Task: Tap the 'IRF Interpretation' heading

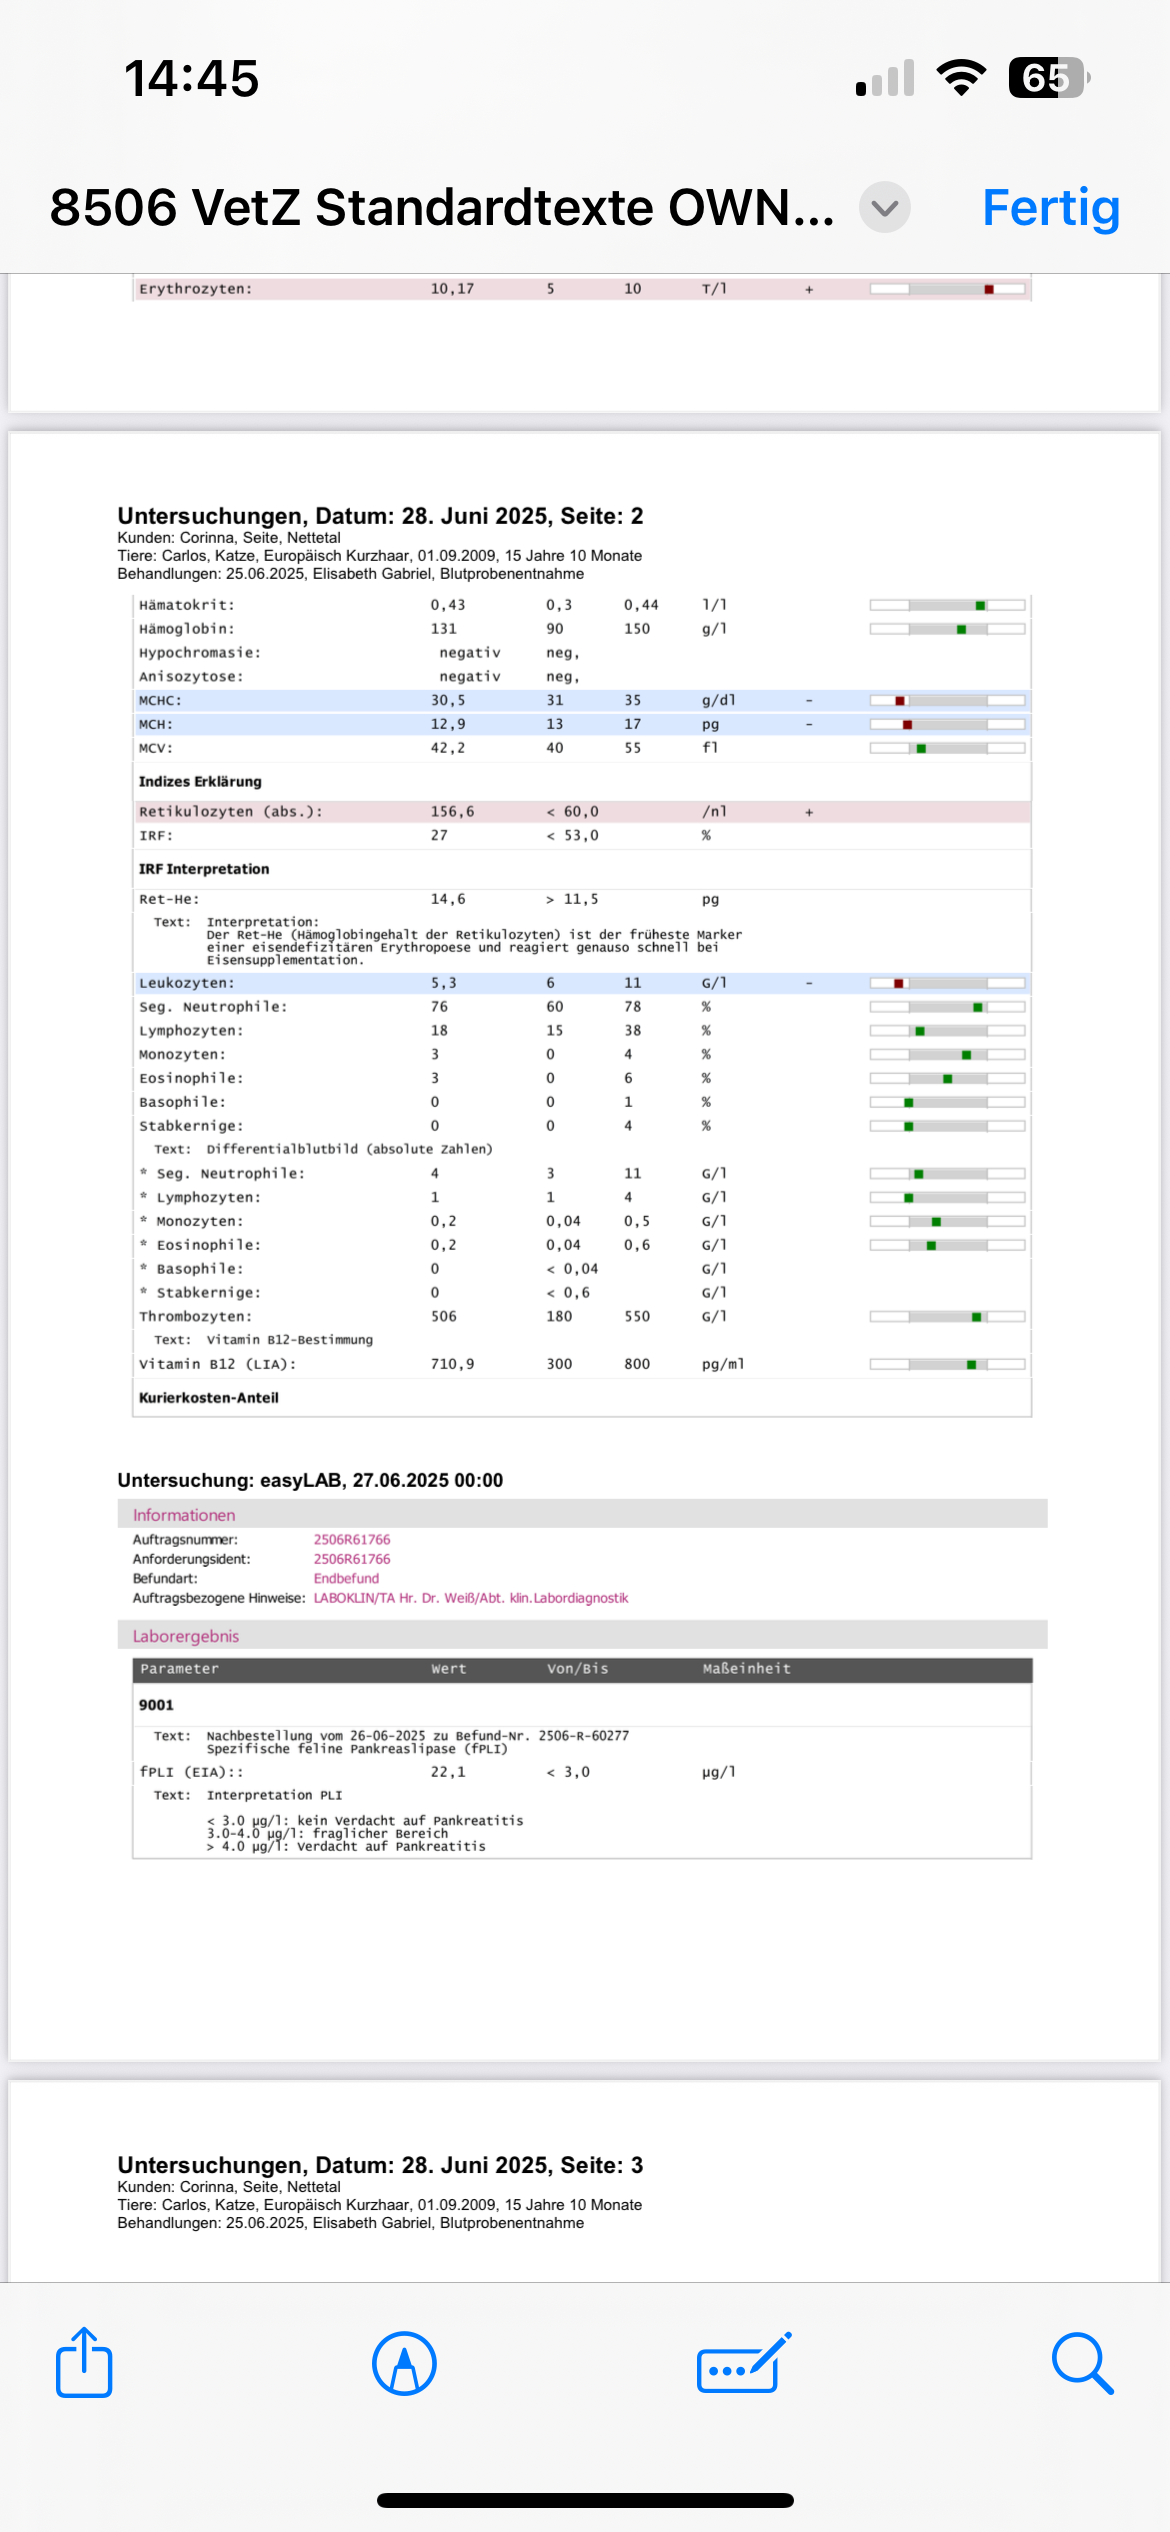Action: pyautogui.click(x=204, y=869)
